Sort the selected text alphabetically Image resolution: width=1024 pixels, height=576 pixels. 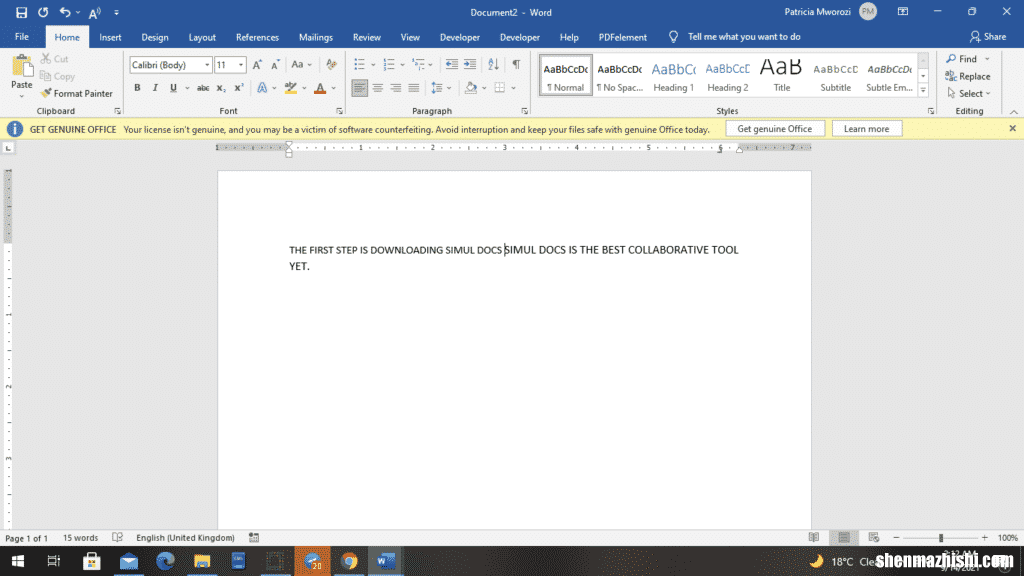coord(493,64)
